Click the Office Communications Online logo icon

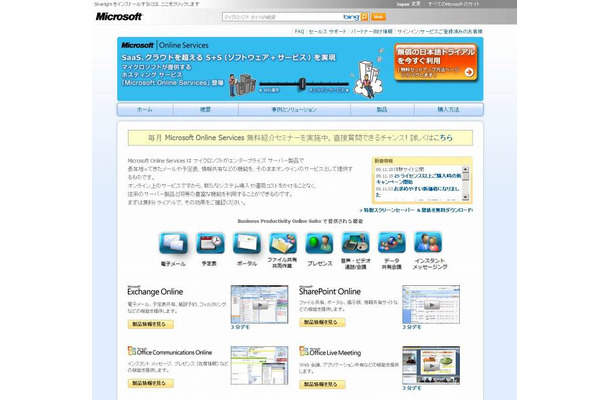(132, 351)
